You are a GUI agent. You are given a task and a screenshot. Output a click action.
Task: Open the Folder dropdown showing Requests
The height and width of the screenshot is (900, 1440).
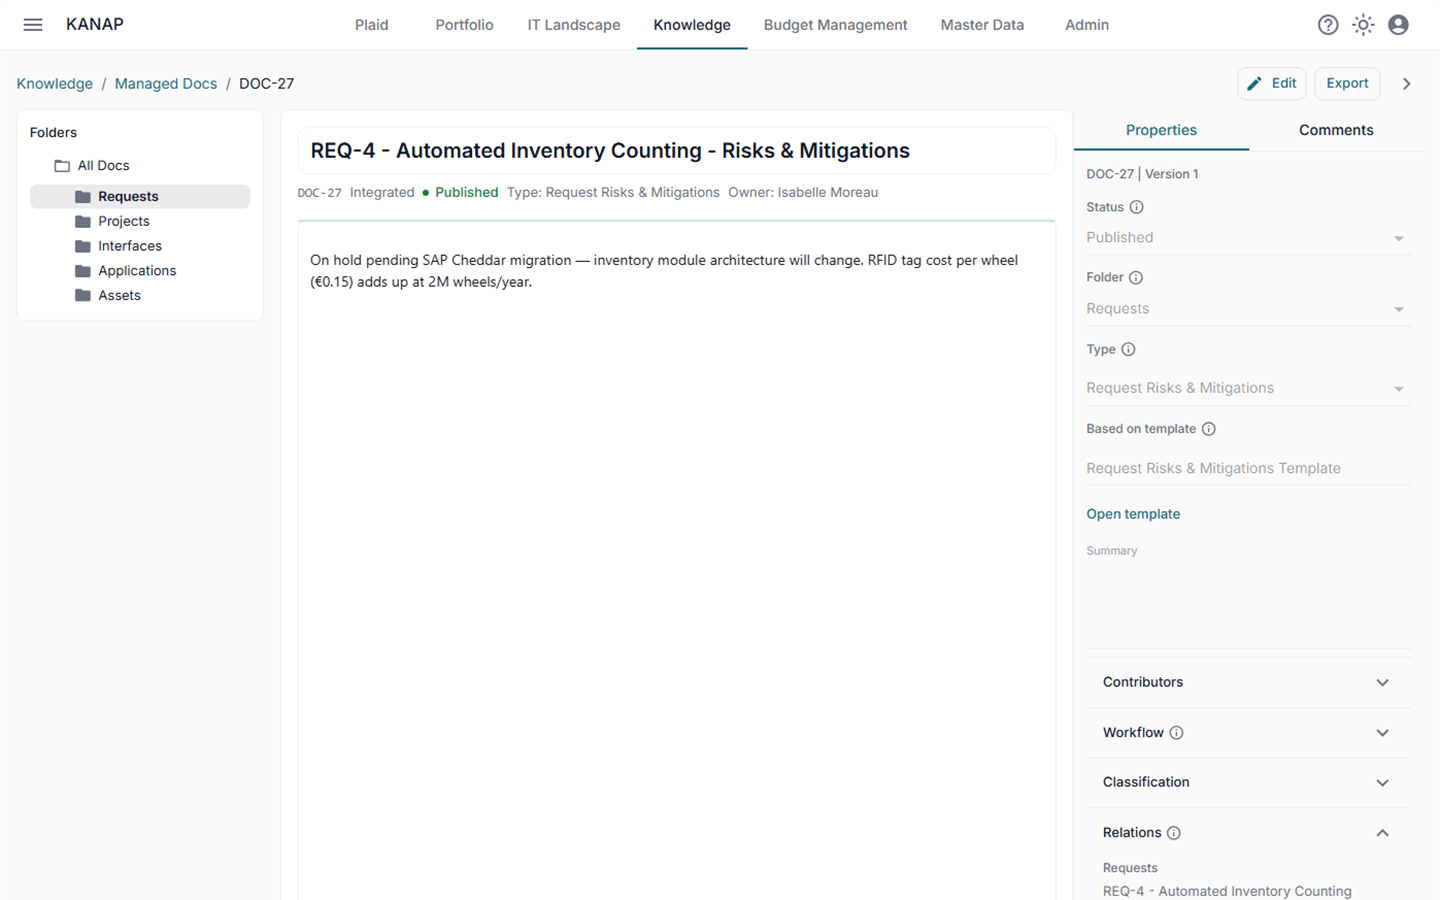click(x=1248, y=309)
